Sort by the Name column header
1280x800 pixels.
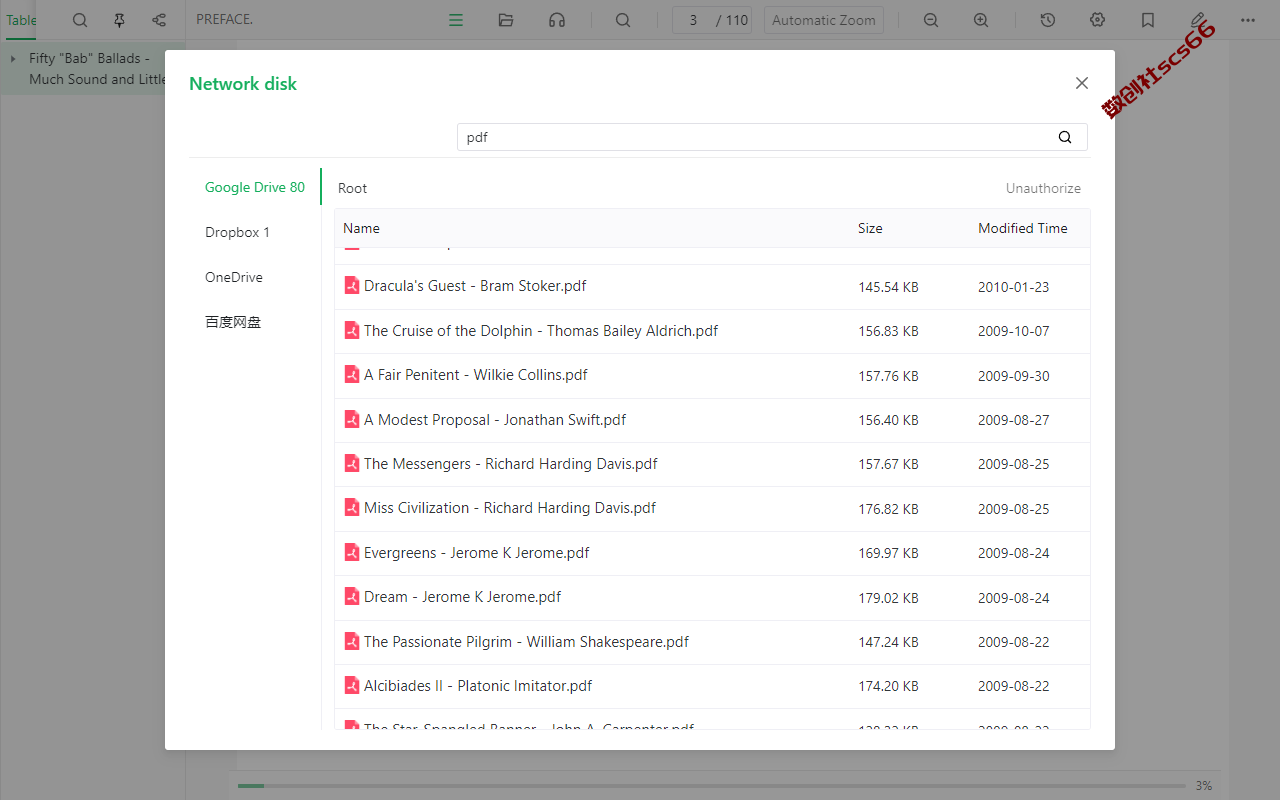(x=361, y=228)
